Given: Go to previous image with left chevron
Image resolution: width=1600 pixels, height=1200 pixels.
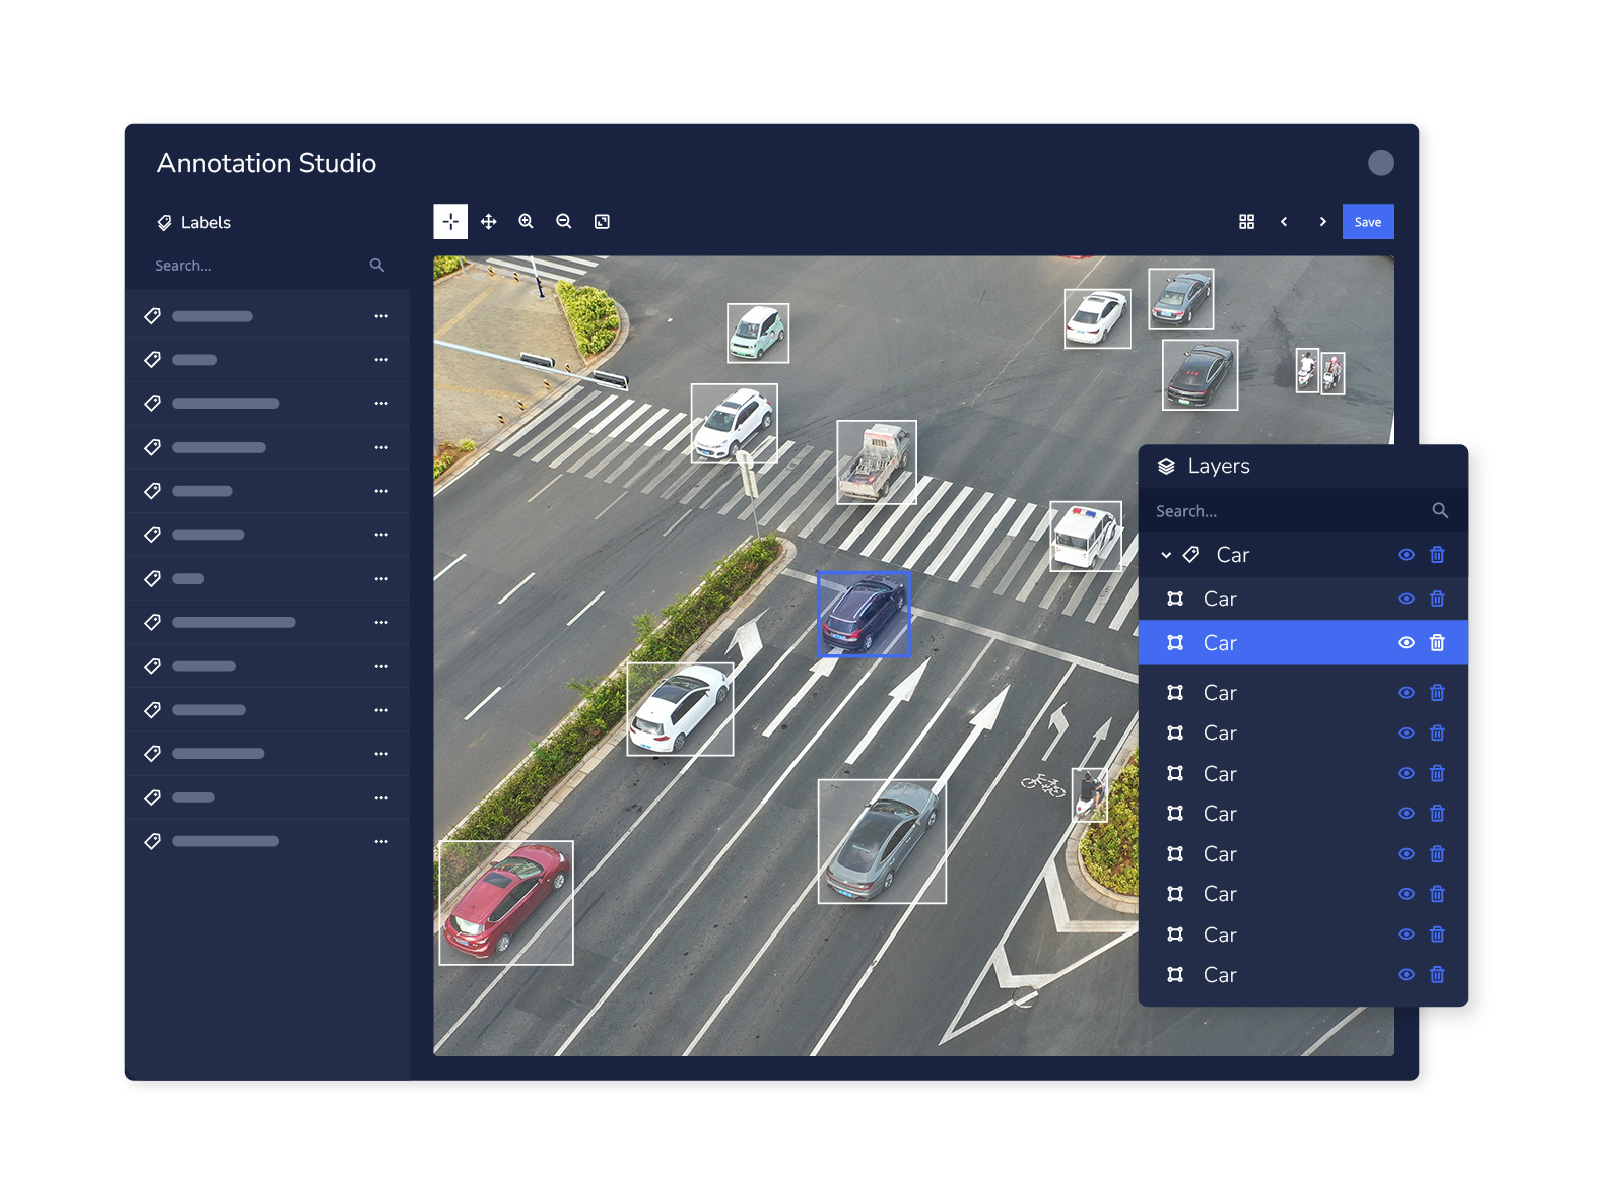Looking at the screenshot, I should click(1284, 222).
